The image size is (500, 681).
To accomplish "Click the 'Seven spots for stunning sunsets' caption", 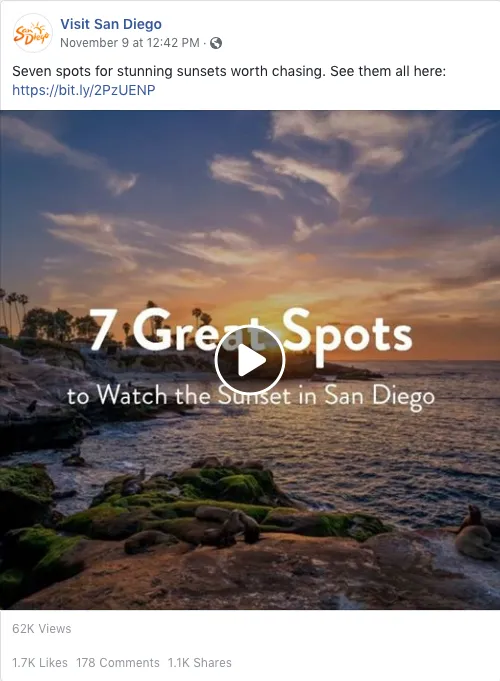I will pos(229,71).
